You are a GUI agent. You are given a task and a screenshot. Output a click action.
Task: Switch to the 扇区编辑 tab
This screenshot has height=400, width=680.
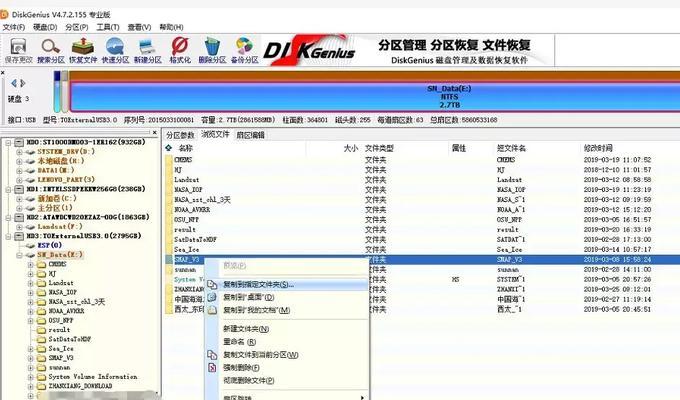click(x=250, y=135)
